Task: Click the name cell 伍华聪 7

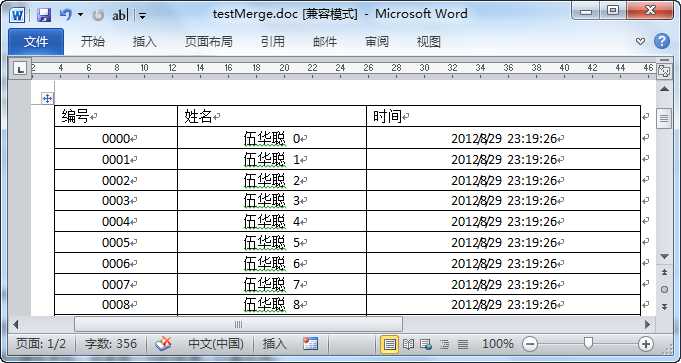Action: point(272,284)
